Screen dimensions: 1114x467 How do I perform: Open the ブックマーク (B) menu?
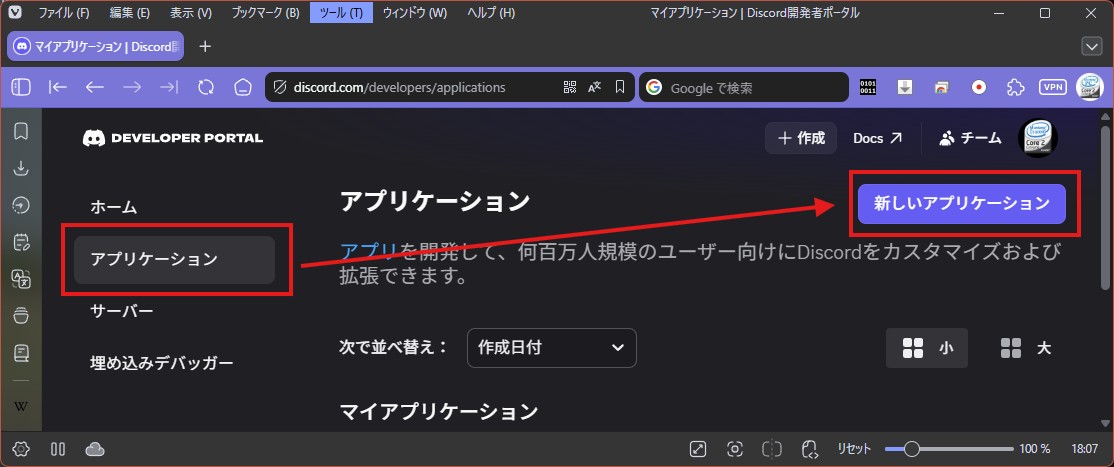266,13
